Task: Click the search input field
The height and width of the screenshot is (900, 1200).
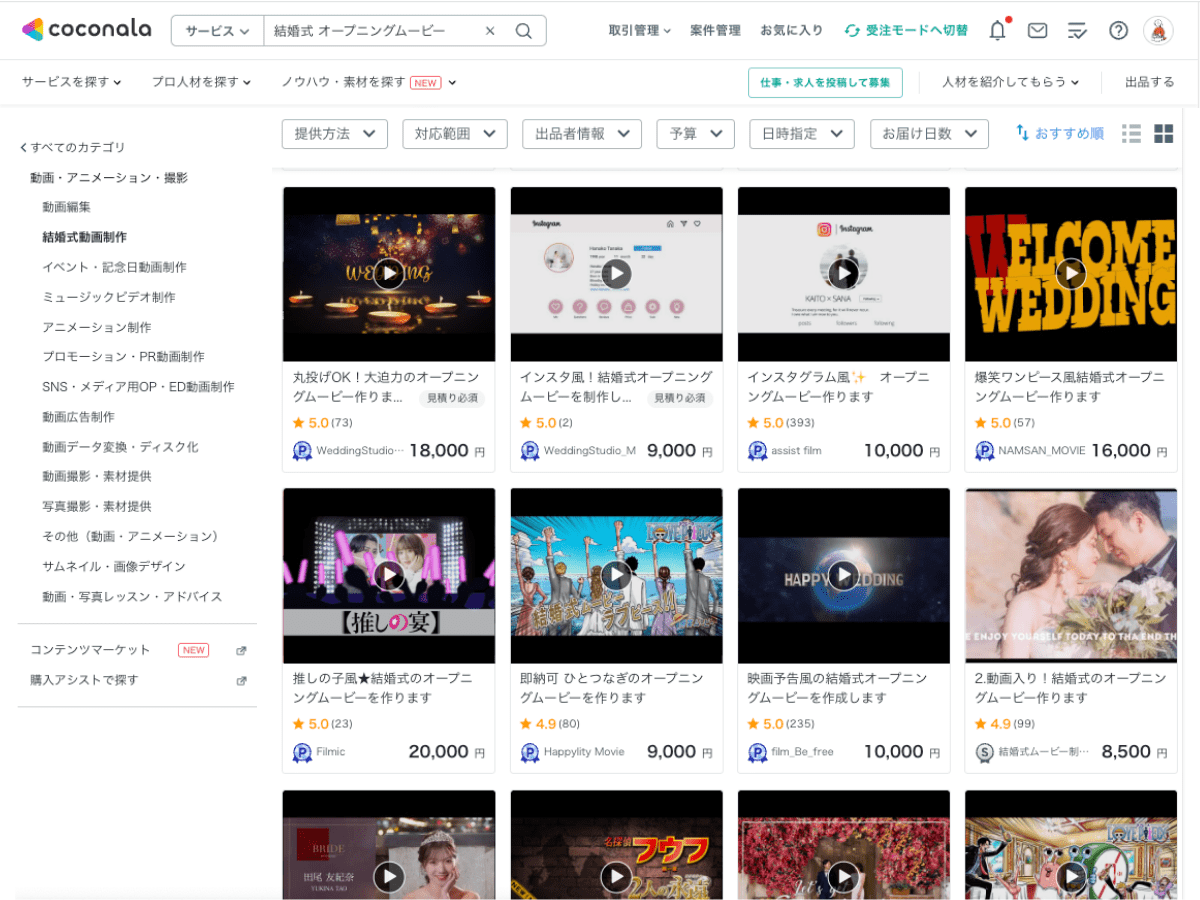Action: pyautogui.click(x=370, y=31)
